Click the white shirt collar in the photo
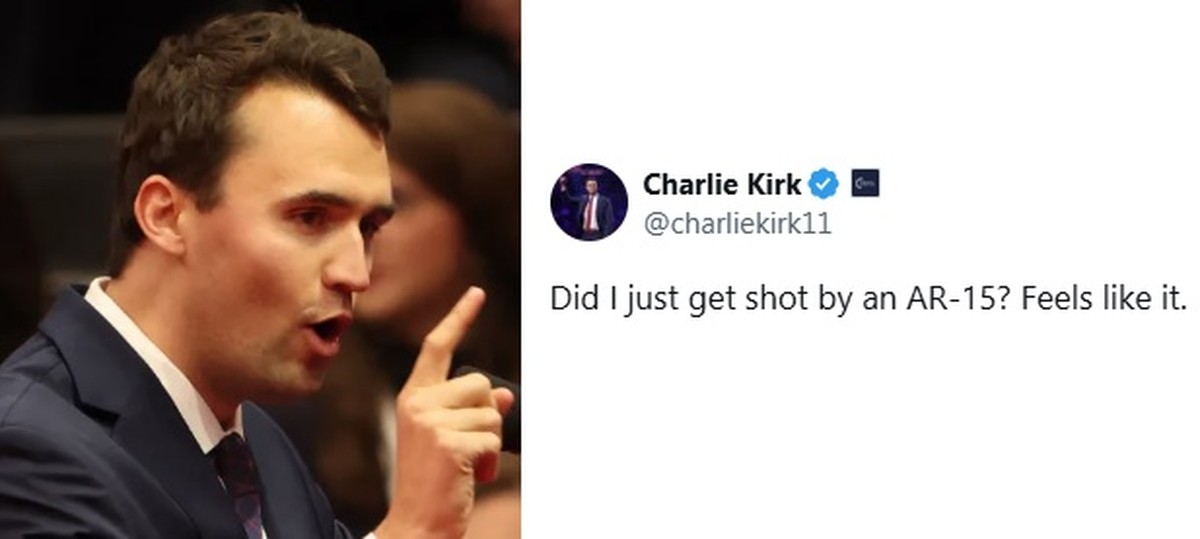 (150, 360)
